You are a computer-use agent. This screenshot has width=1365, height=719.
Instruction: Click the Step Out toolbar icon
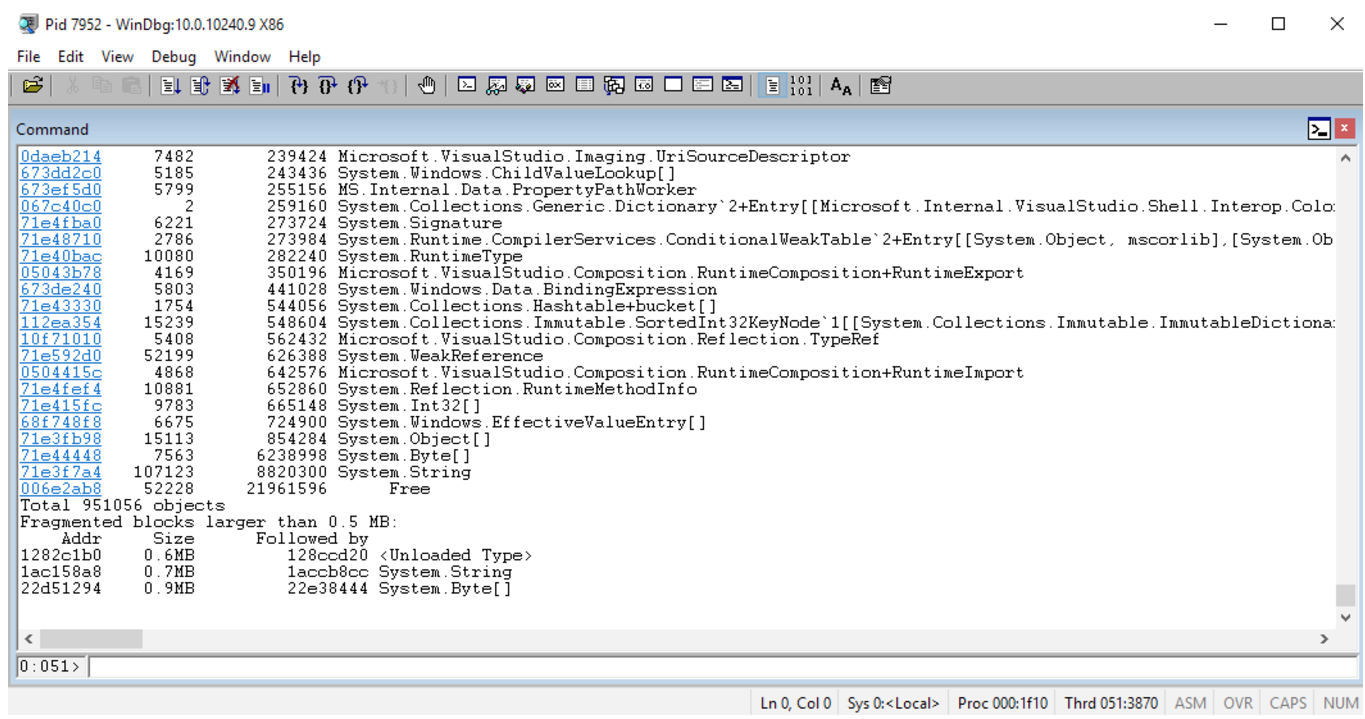pos(358,86)
